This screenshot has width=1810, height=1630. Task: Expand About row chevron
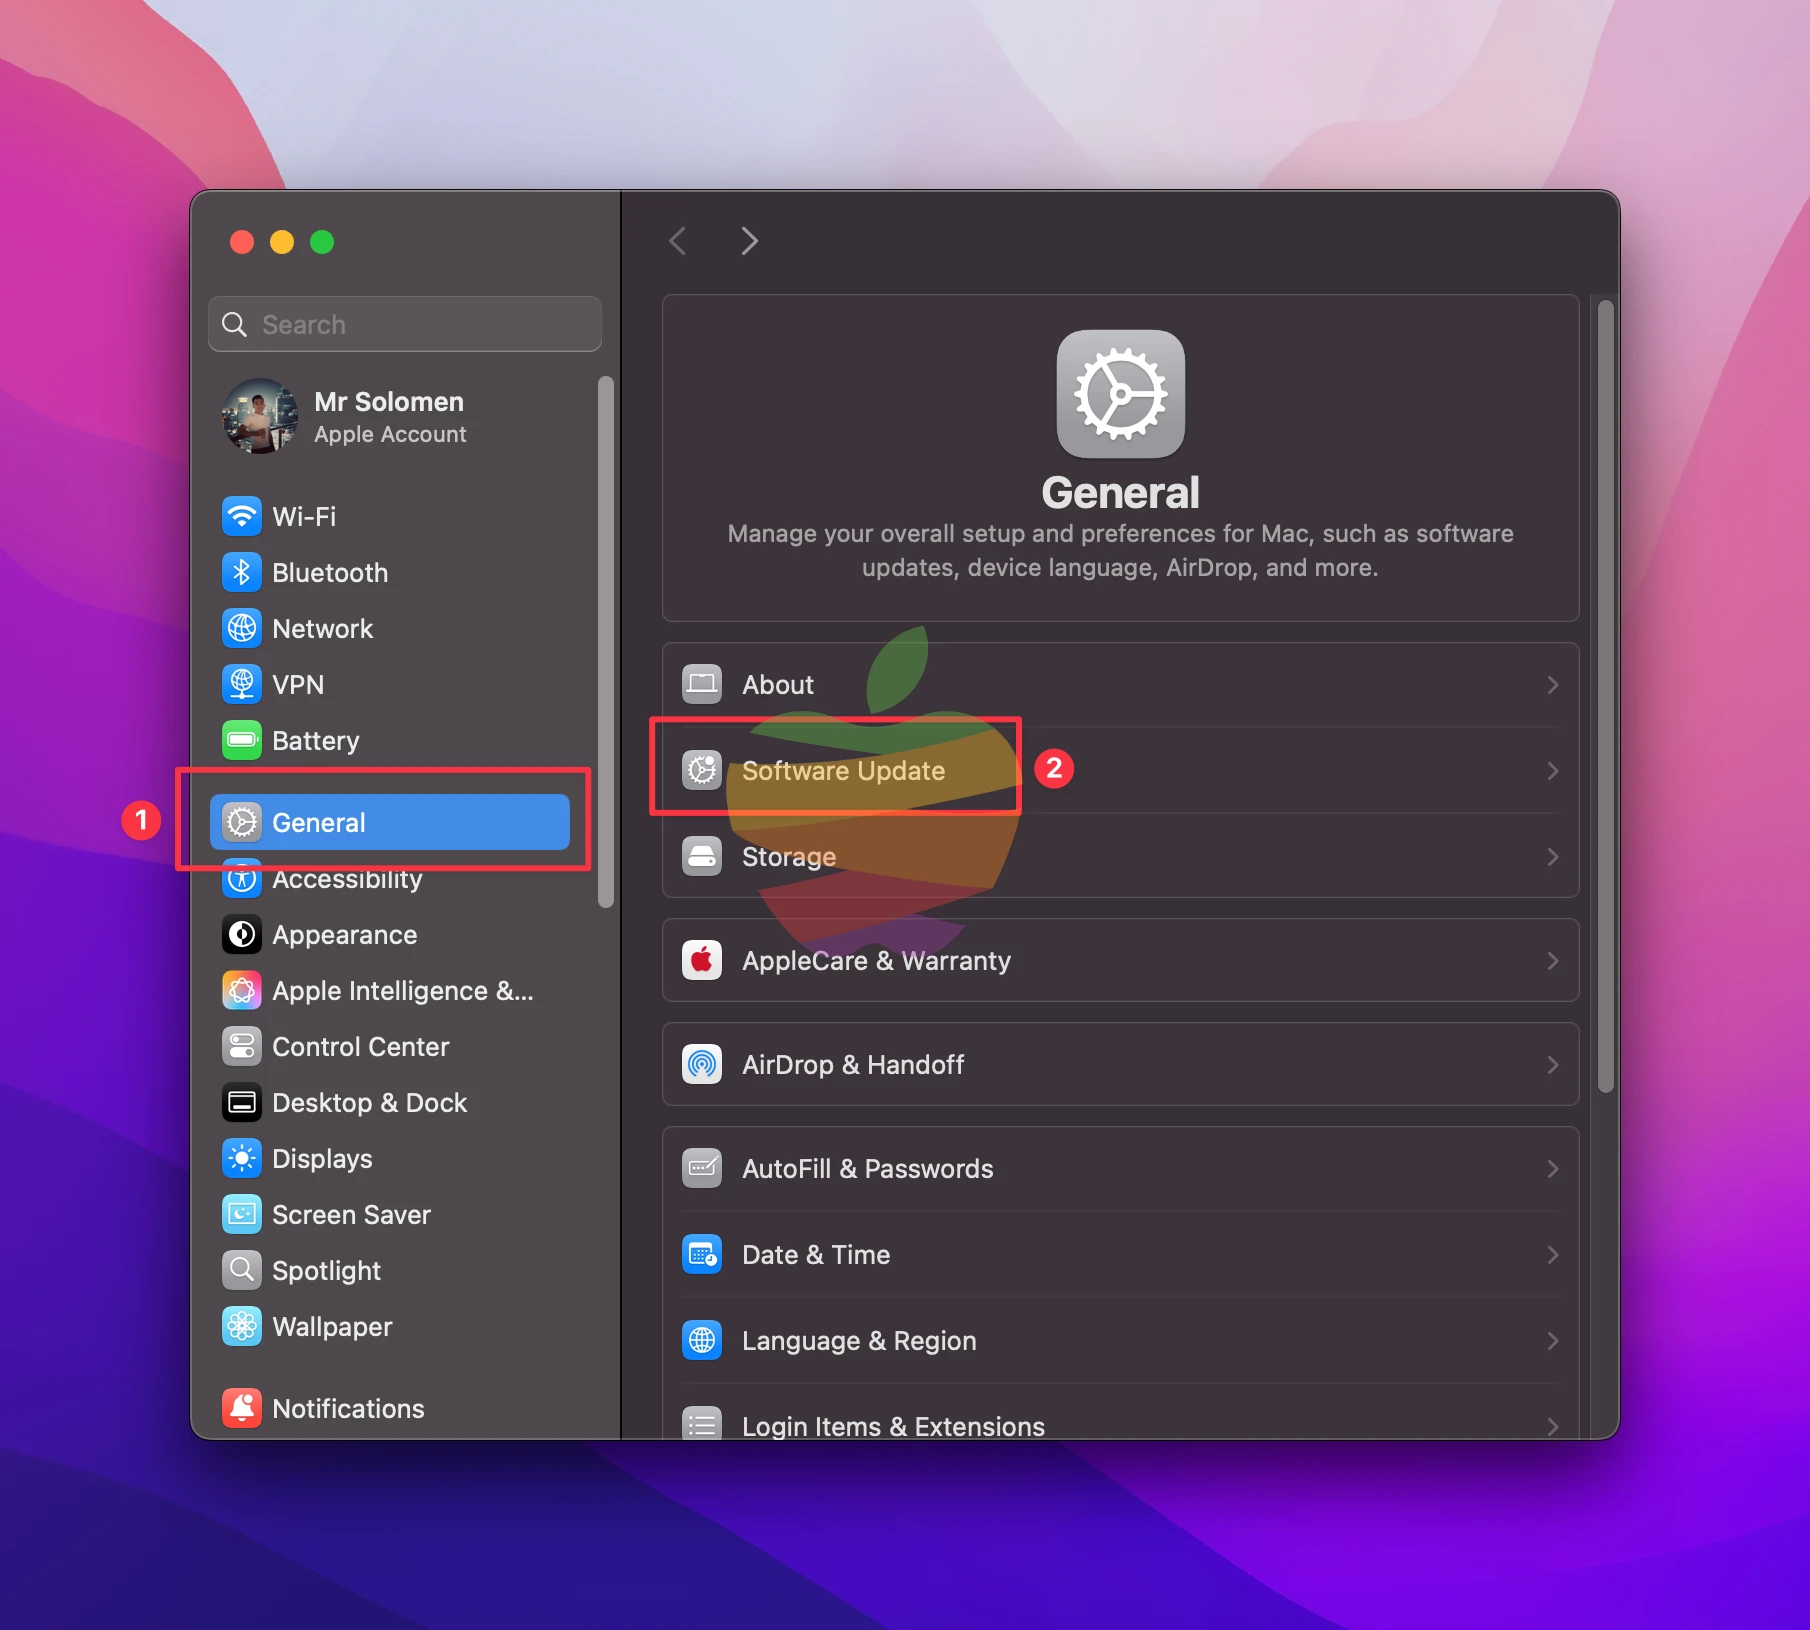pyautogui.click(x=1553, y=685)
